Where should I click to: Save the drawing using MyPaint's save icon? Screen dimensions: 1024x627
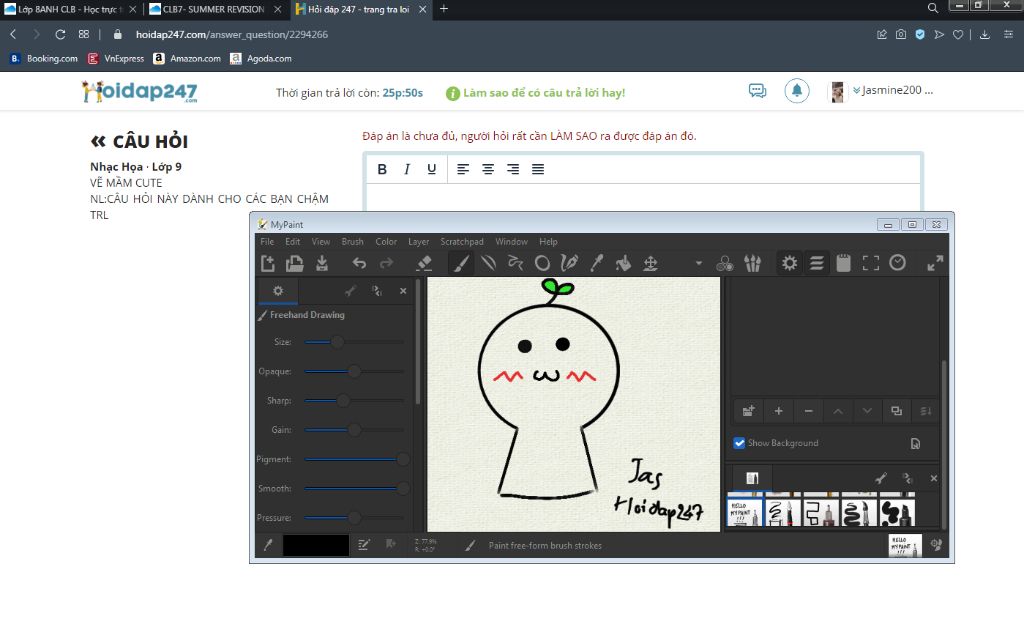(x=322, y=263)
